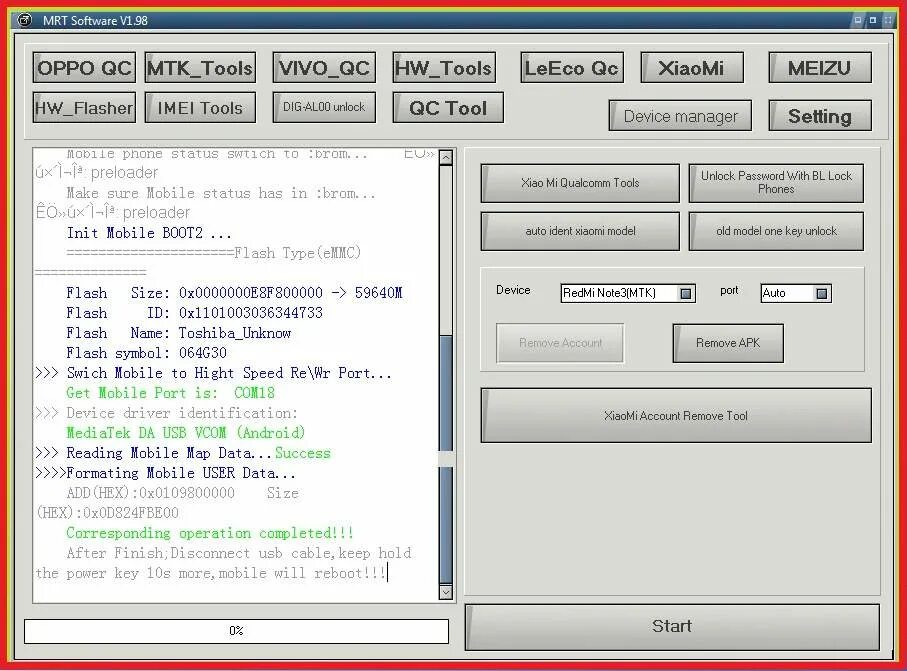
Task: Open the OPPO QC tools
Action: point(84,68)
